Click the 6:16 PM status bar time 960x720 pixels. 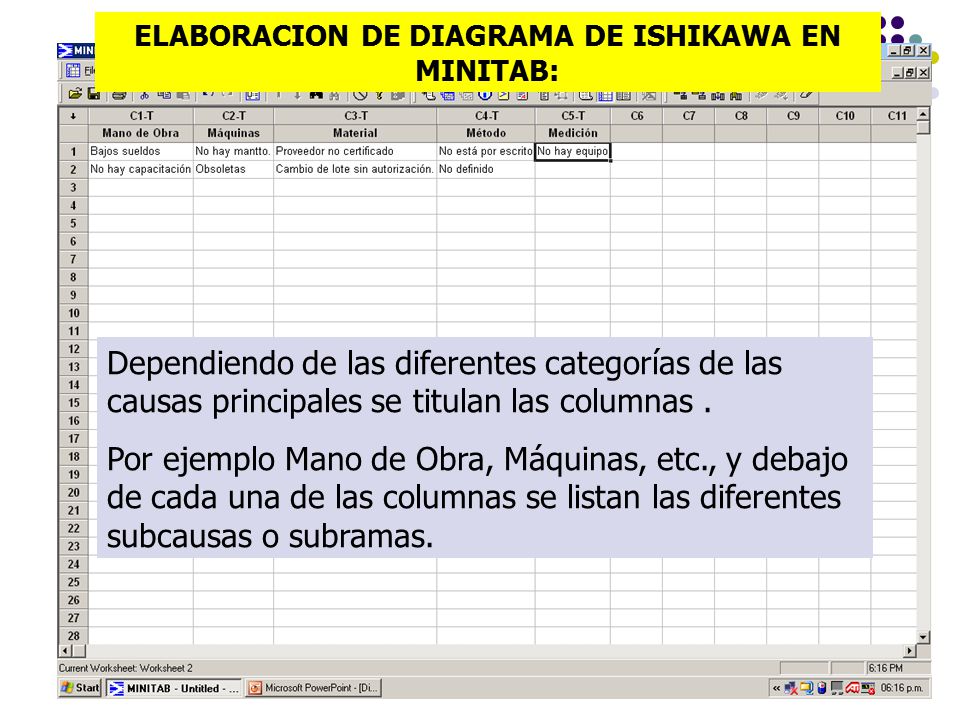click(x=885, y=668)
